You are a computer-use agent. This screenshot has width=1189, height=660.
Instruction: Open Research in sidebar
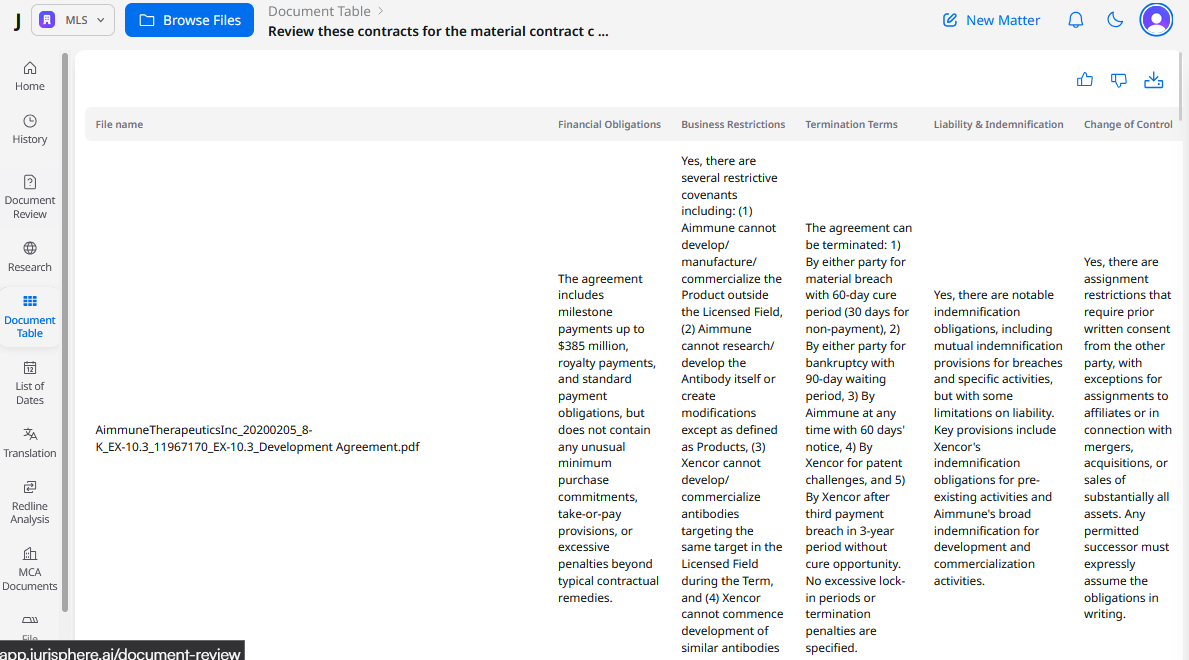30,256
